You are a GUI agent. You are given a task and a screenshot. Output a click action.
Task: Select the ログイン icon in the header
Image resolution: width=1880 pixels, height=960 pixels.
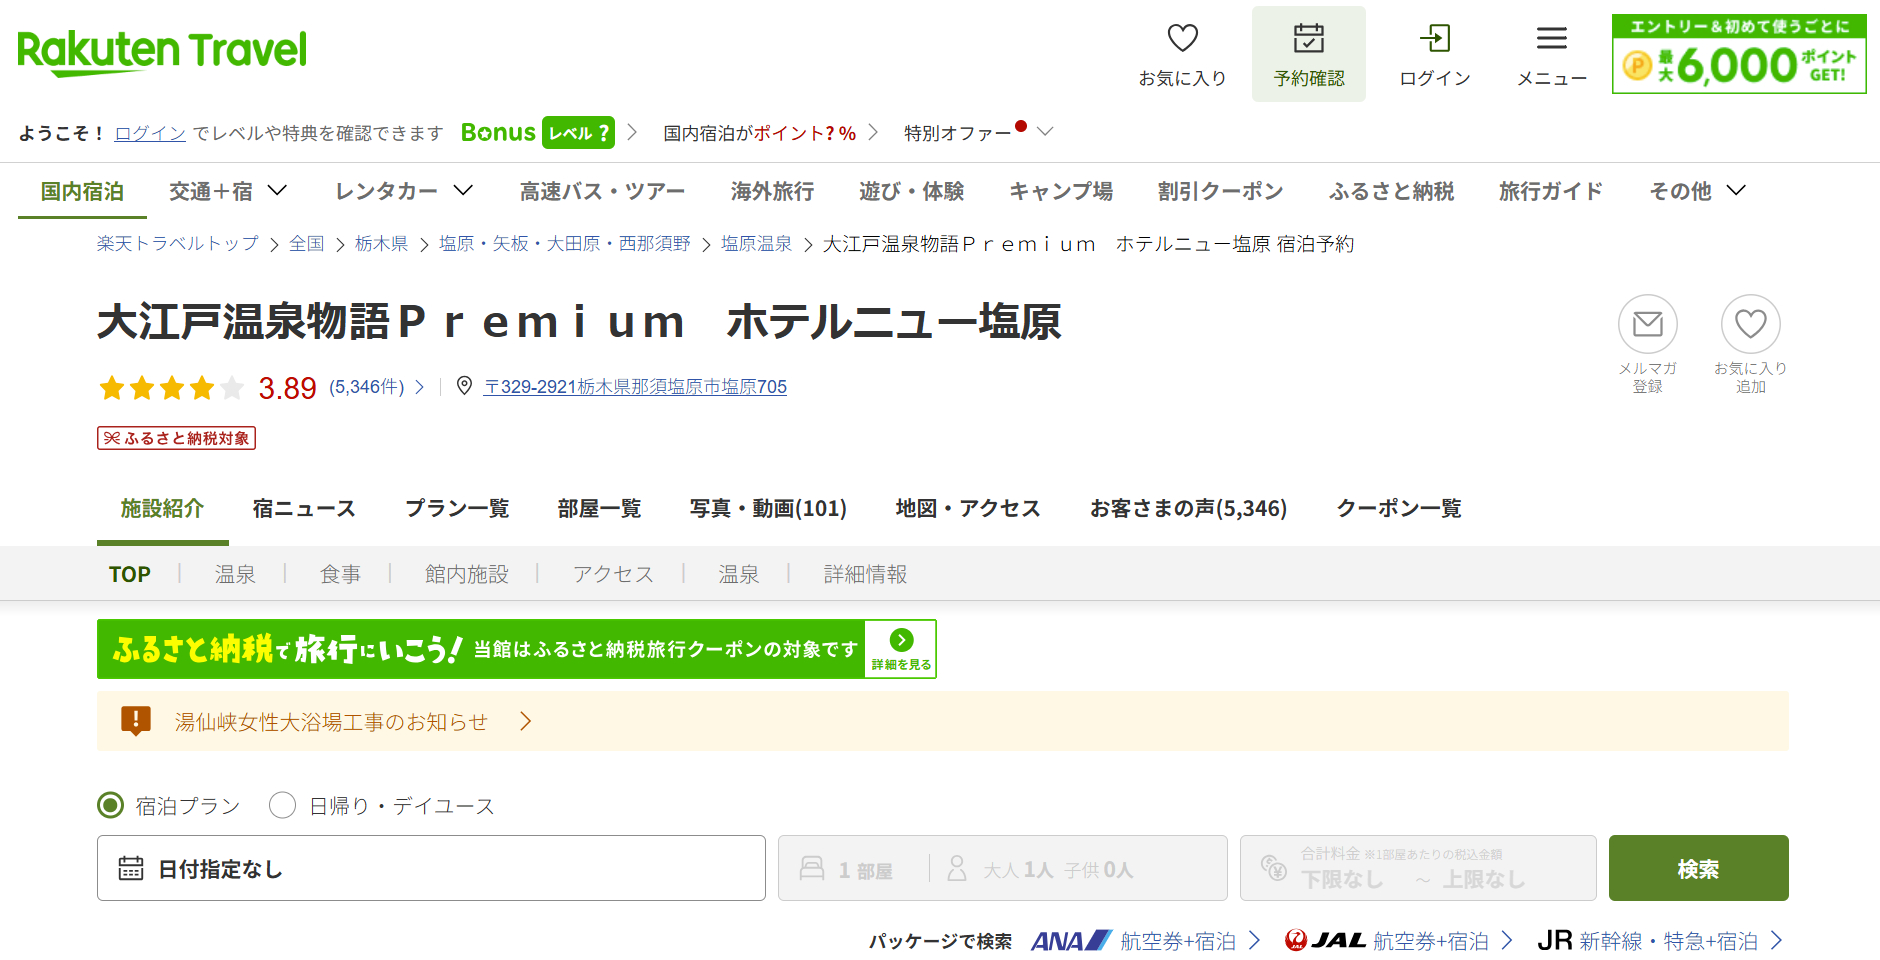click(1435, 38)
